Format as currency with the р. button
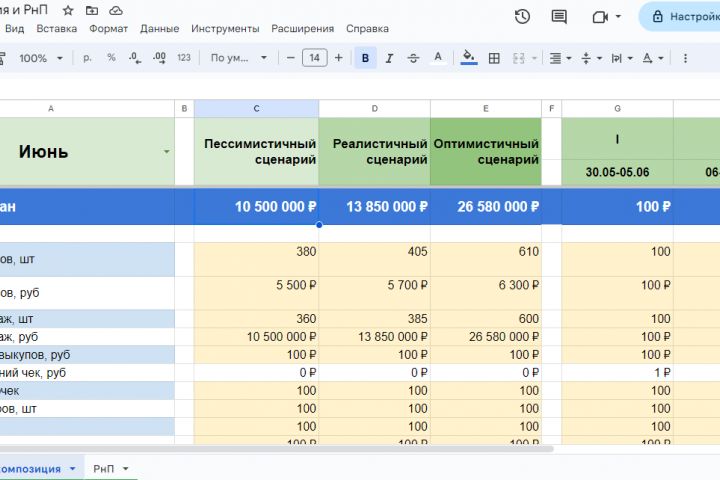This screenshot has height=480, width=720. 87,58
